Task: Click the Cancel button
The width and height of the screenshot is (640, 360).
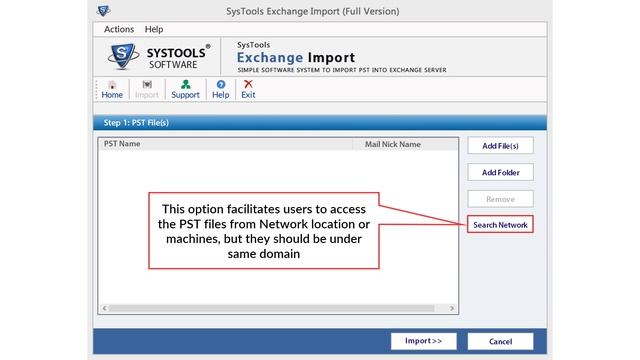Action: (x=500, y=341)
